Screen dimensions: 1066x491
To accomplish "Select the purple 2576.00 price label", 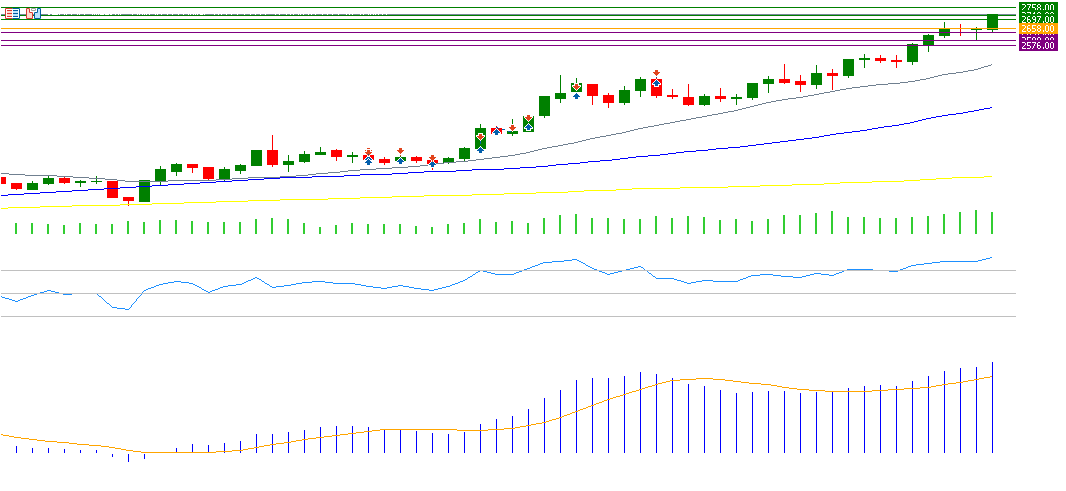I will (1037, 46).
